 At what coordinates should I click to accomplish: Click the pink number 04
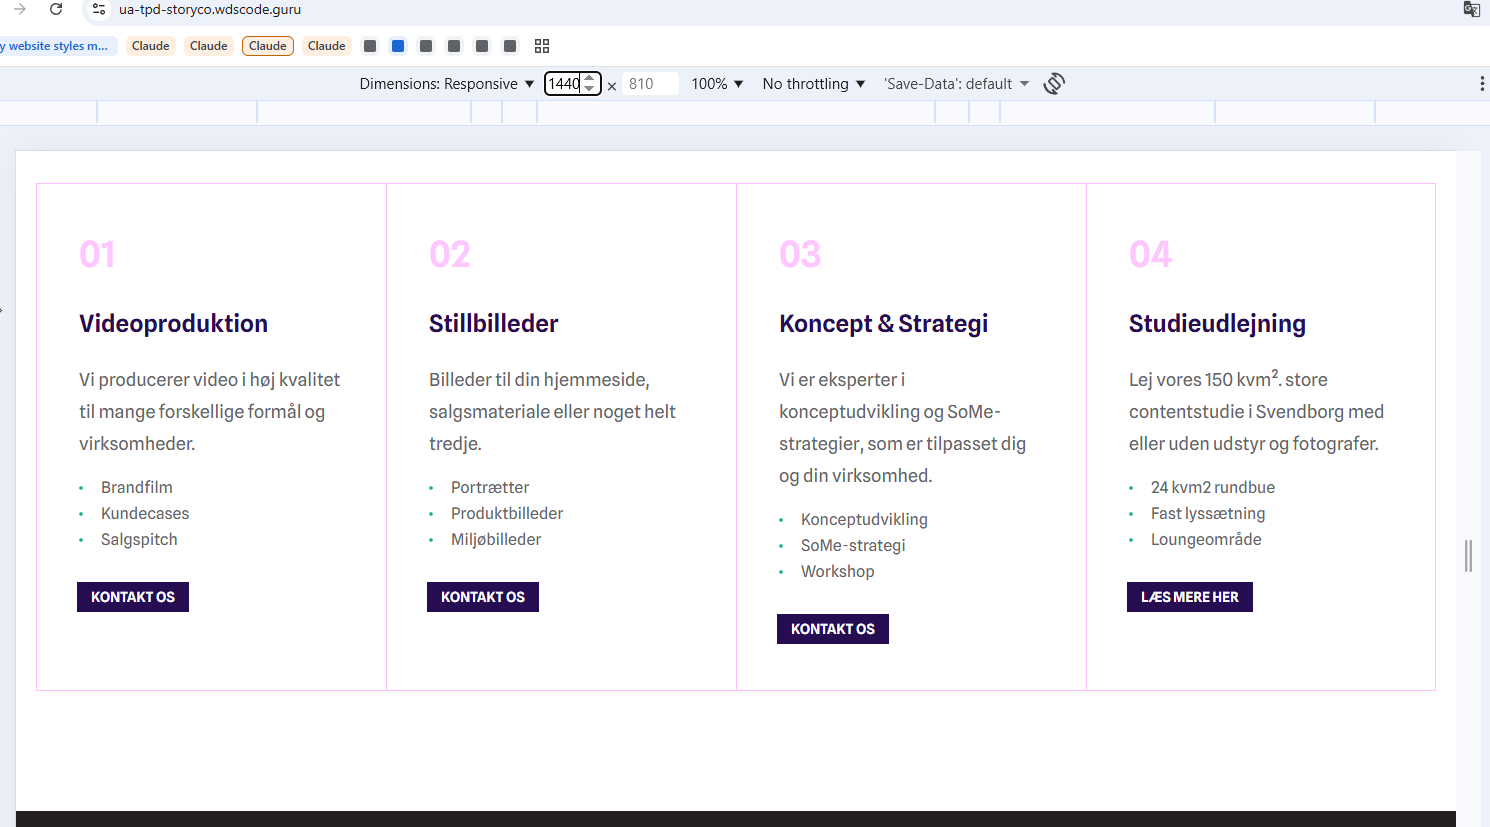(x=1150, y=254)
